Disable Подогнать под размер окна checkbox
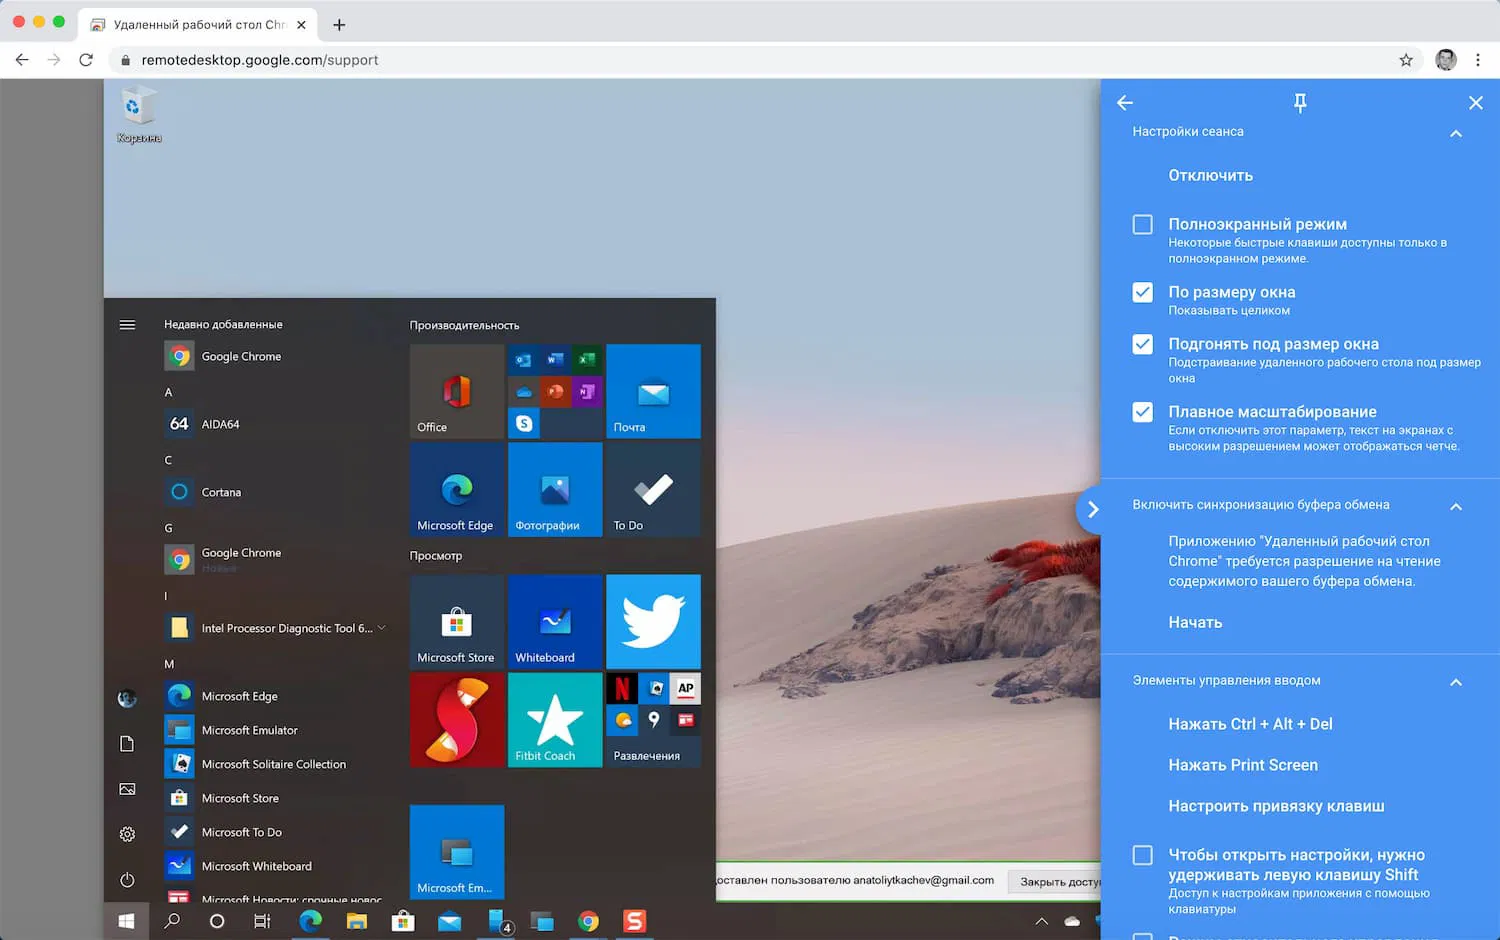1500x940 pixels. pyautogui.click(x=1142, y=344)
